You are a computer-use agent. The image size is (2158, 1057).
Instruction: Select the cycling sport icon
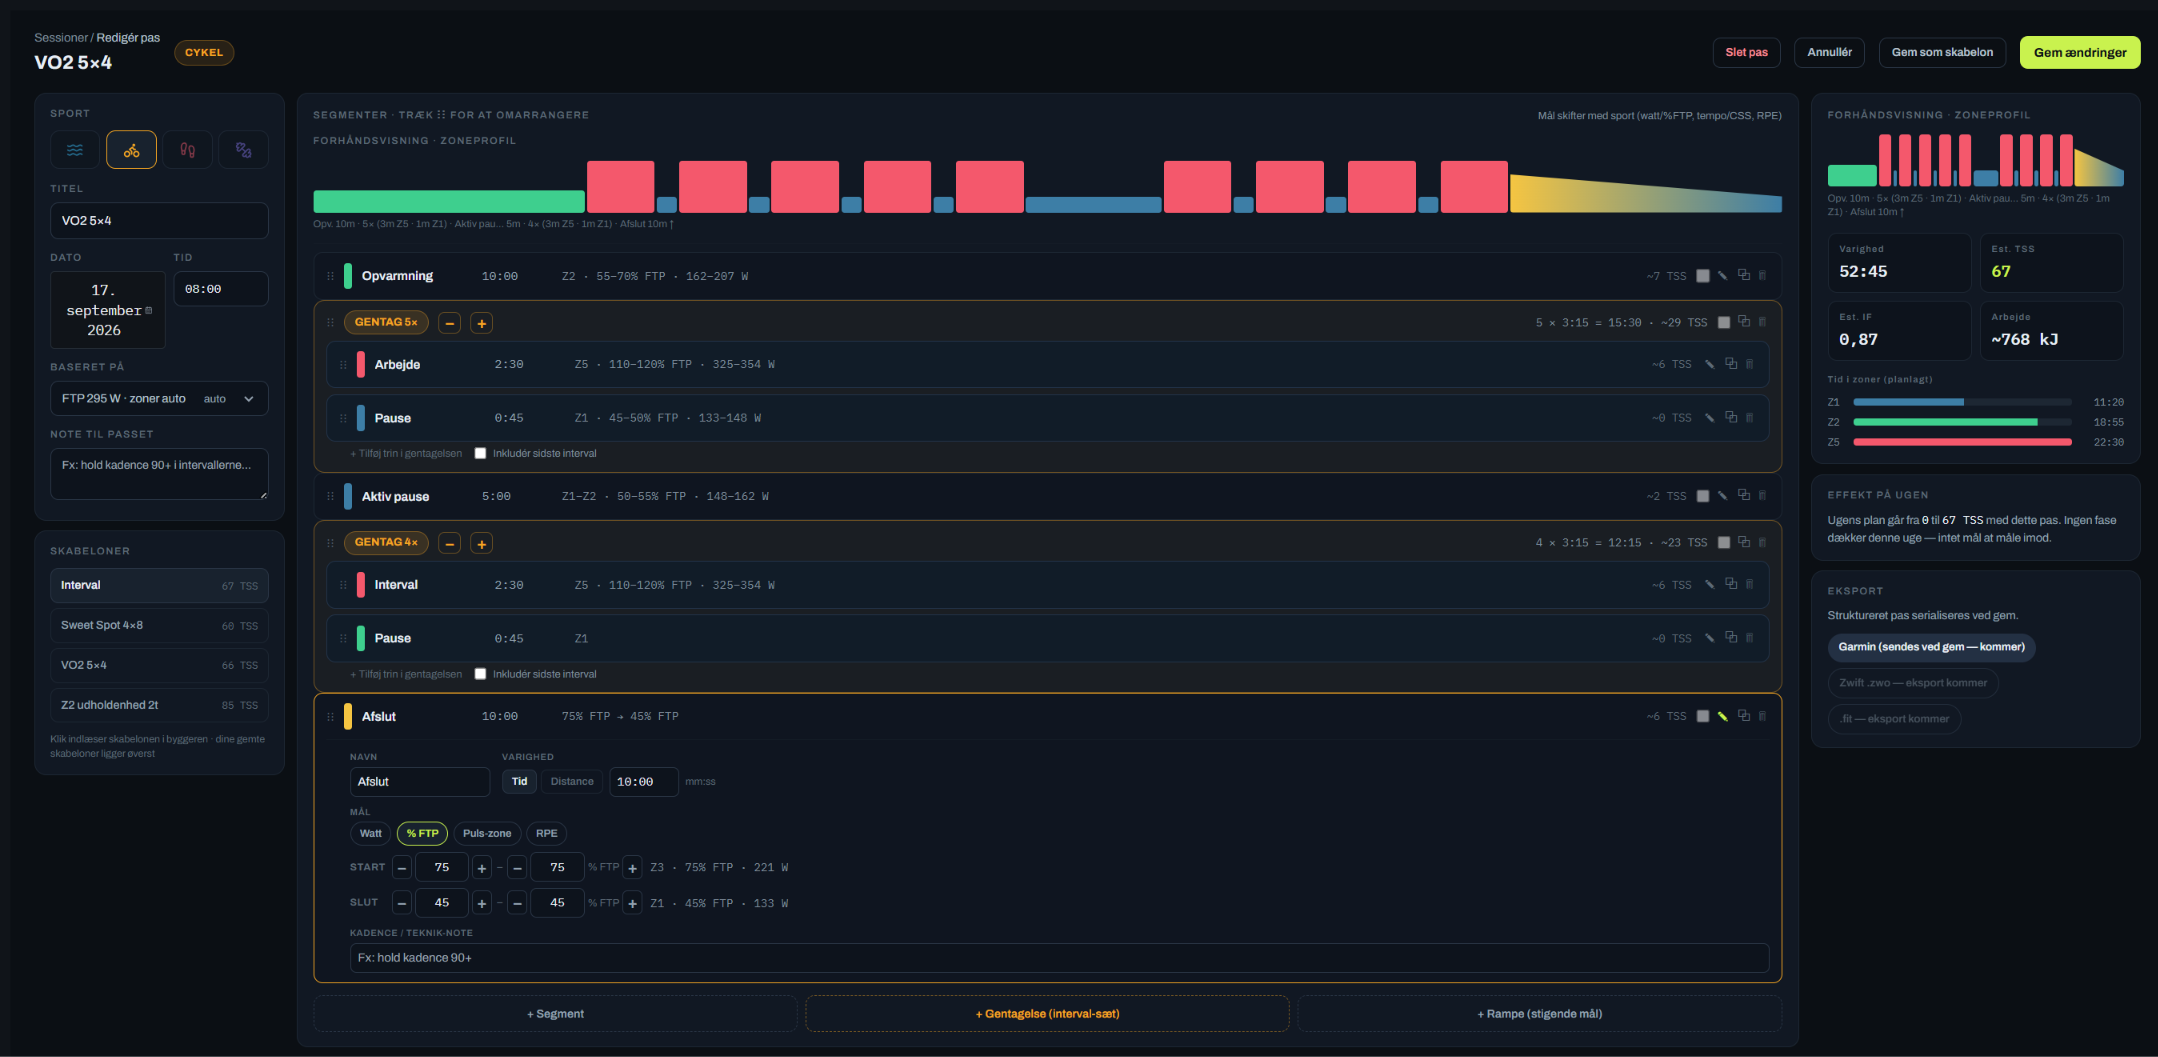click(131, 150)
